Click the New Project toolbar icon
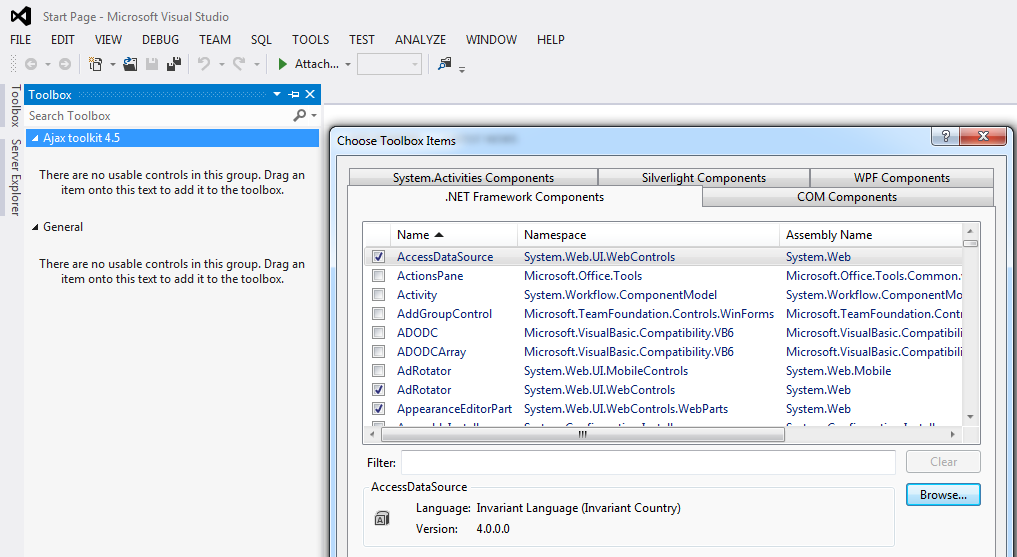The height and width of the screenshot is (557, 1017). pos(95,64)
